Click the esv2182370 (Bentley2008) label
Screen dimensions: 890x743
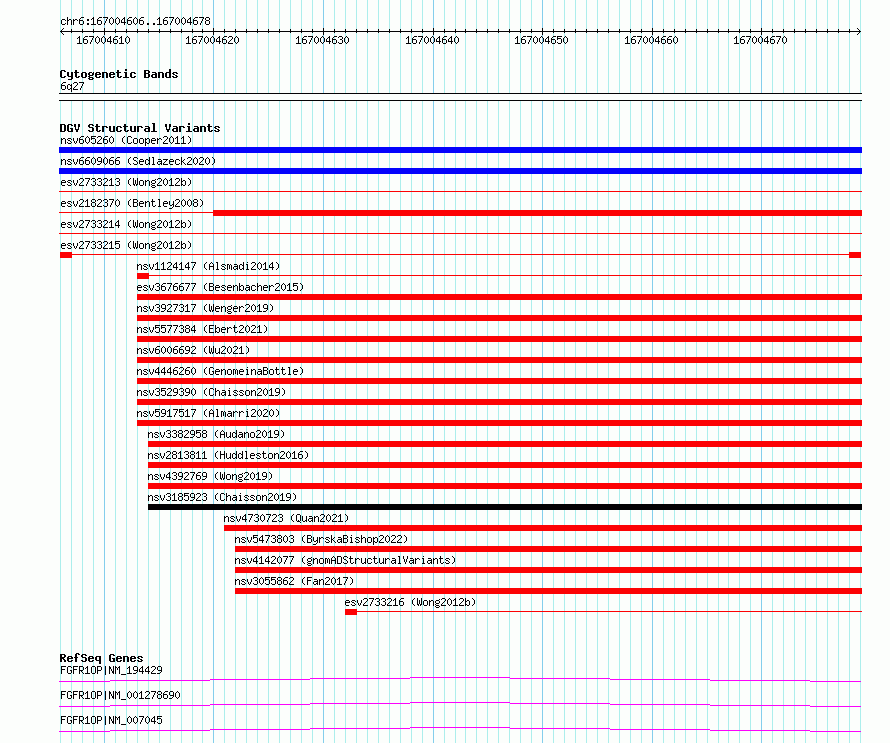[132, 203]
